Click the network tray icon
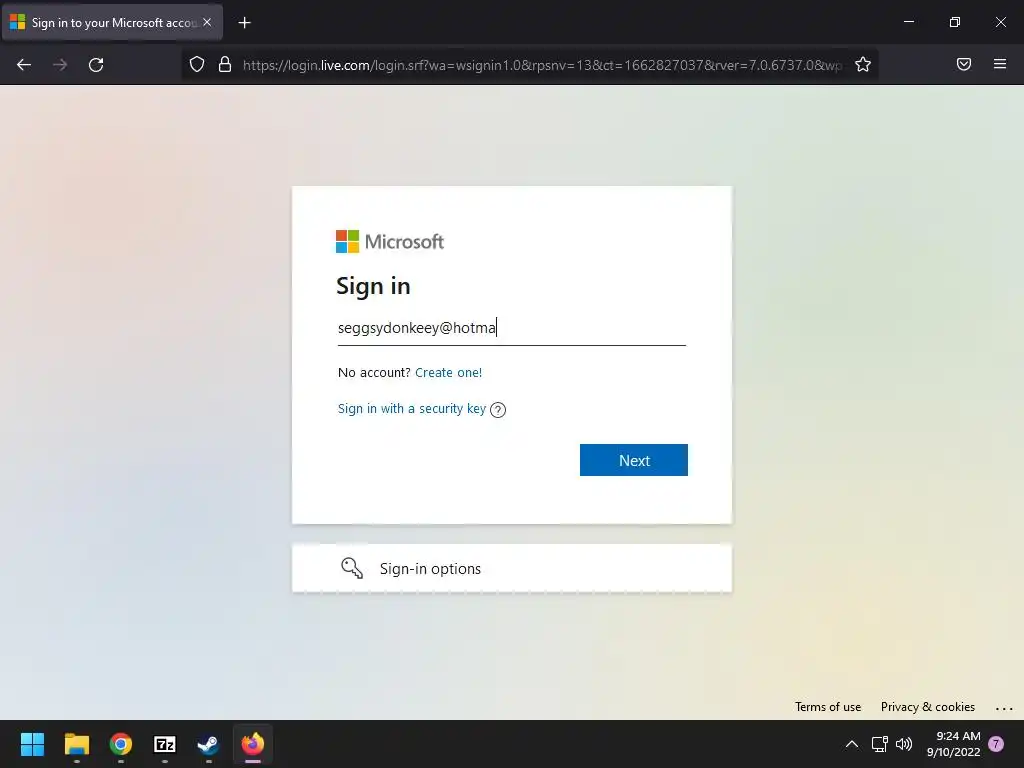 pos(879,744)
